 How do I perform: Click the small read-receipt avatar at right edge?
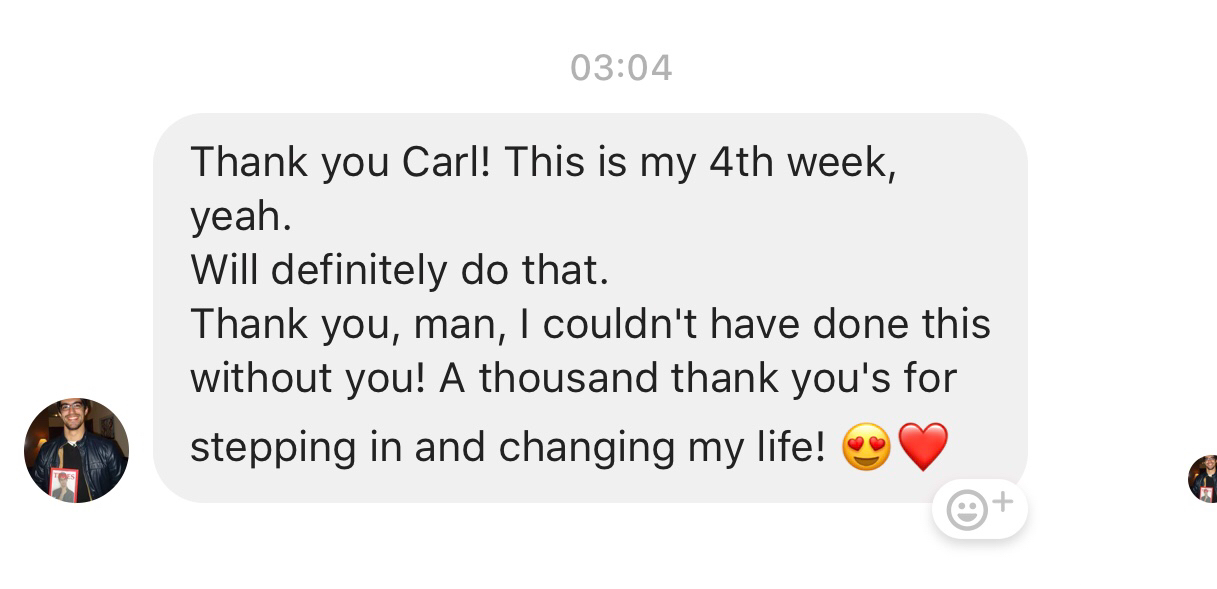click(x=1204, y=478)
